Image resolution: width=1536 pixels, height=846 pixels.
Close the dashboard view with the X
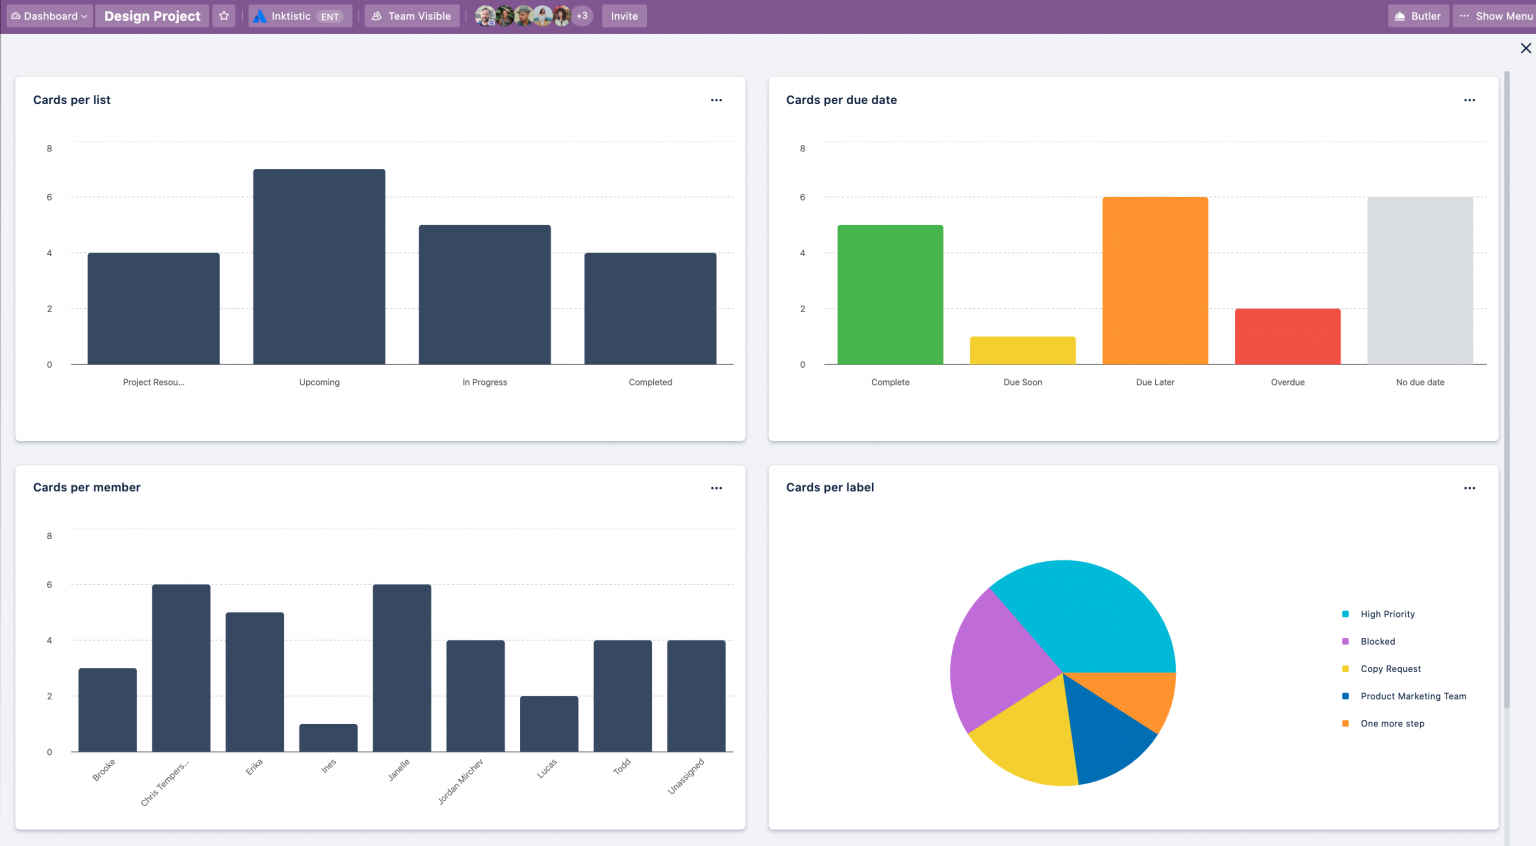1524,47
